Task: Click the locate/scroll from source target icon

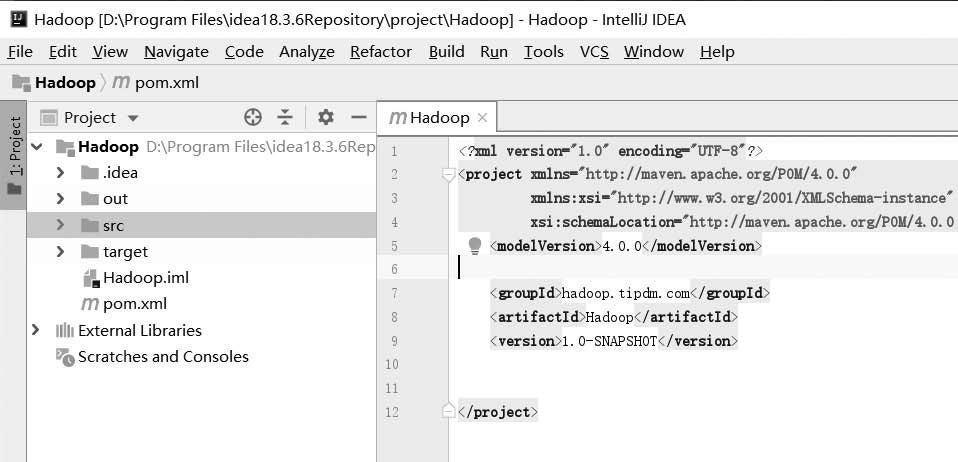Action: pos(252,117)
